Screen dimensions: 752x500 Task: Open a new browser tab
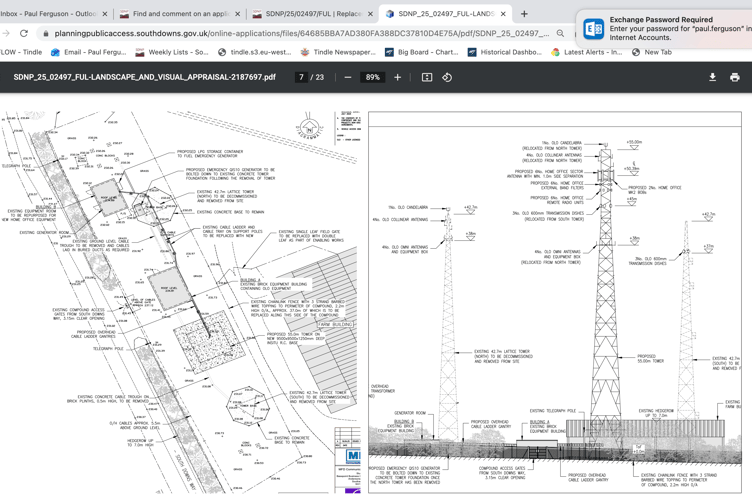524,14
